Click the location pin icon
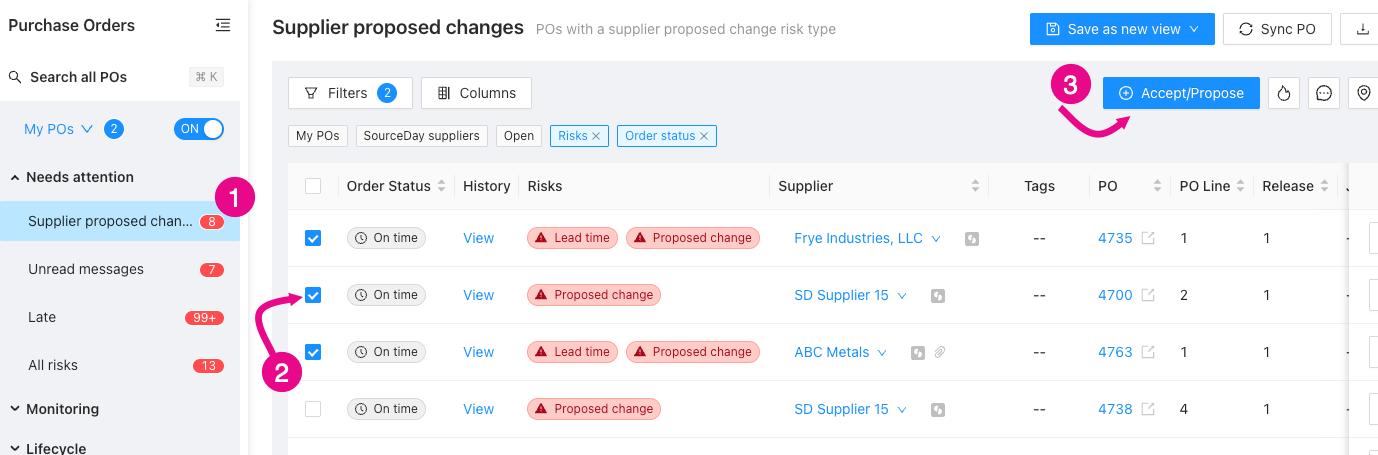This screenshot has height=455, width=1378. [1364, 93]
